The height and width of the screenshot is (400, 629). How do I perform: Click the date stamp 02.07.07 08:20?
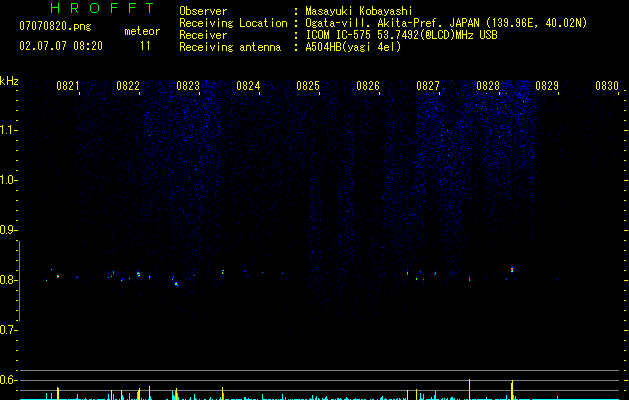pyautogui.click(x=61, y=46)
